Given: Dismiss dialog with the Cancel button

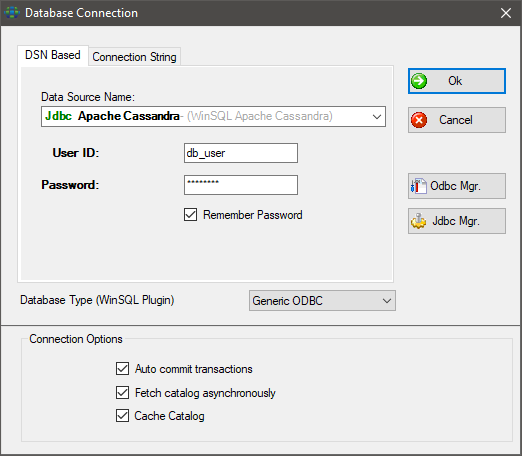Looking at the screenshot, I should [457, 120].
